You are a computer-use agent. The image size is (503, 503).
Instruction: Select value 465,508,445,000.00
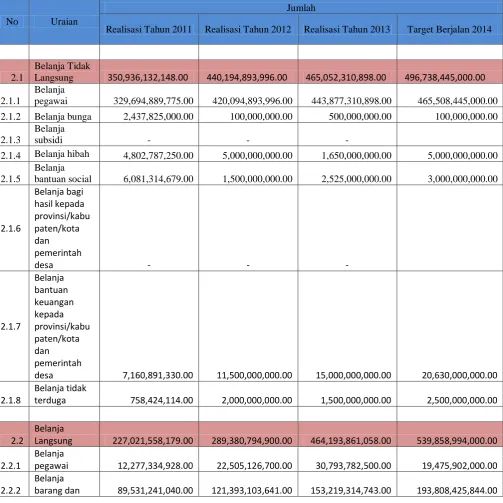click(458, 101)
